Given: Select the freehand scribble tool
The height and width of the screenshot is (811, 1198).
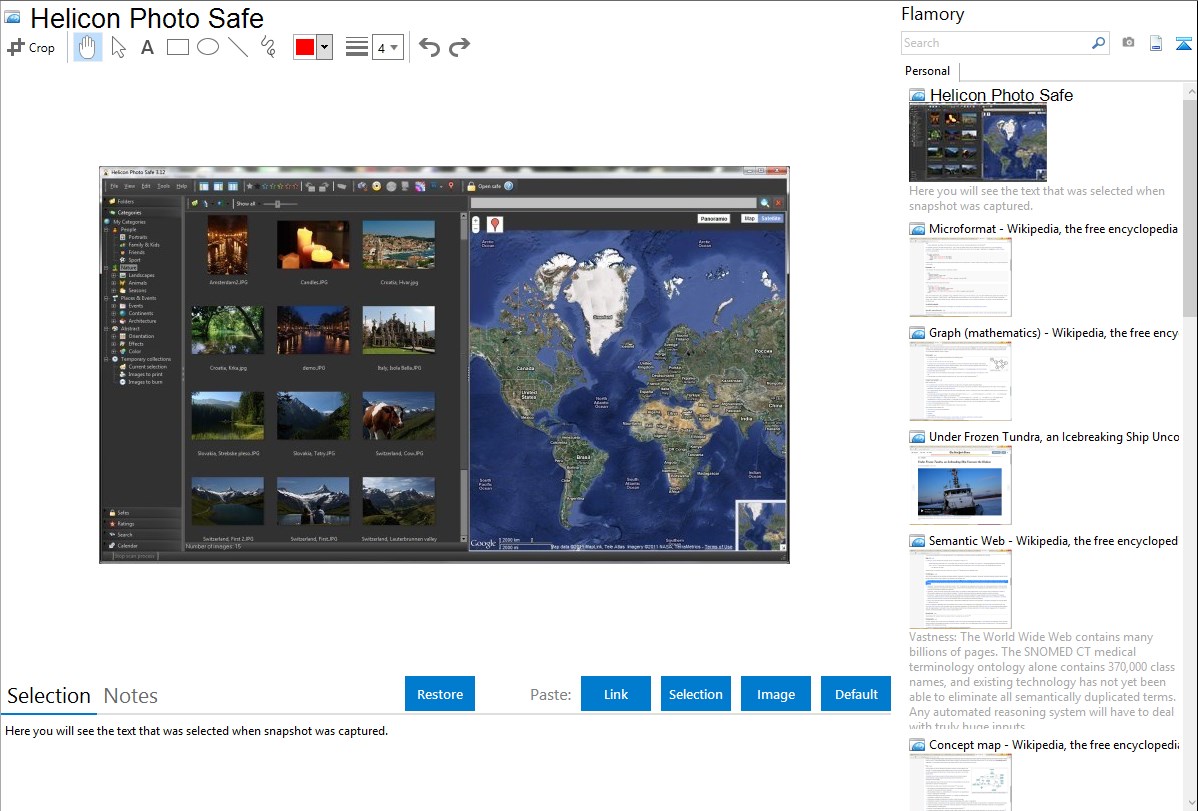Looking at the screenshot, I should [268, 47].
